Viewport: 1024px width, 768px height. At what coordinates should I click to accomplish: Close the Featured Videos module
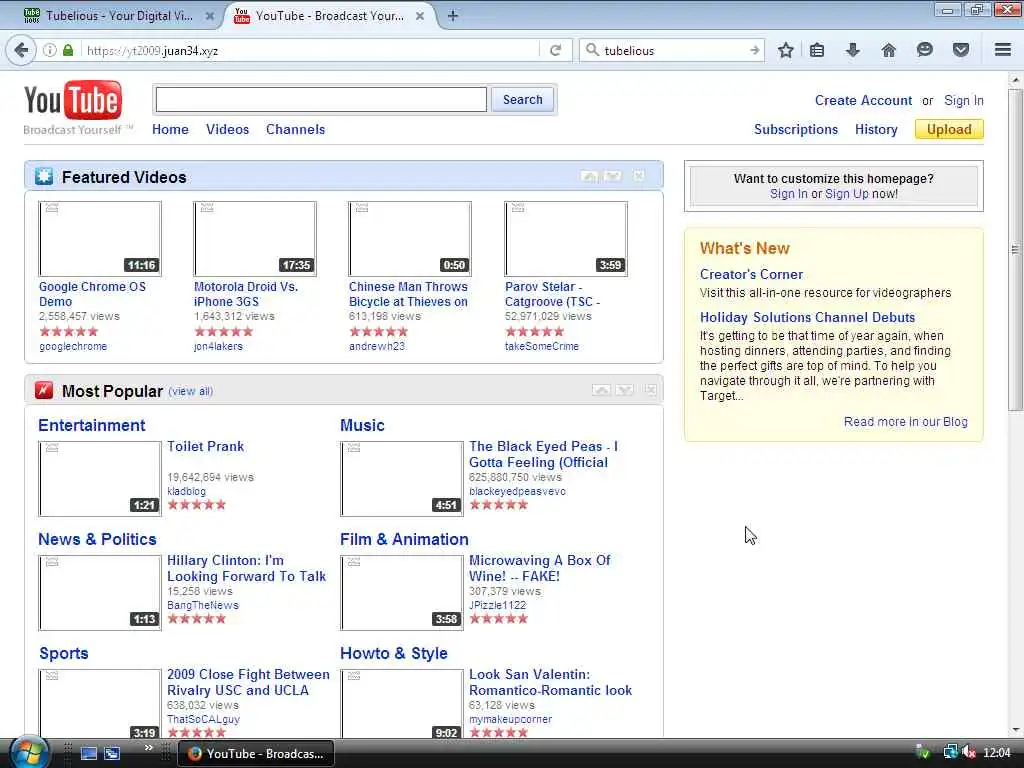pyautogui.click(x=639, y=176)
